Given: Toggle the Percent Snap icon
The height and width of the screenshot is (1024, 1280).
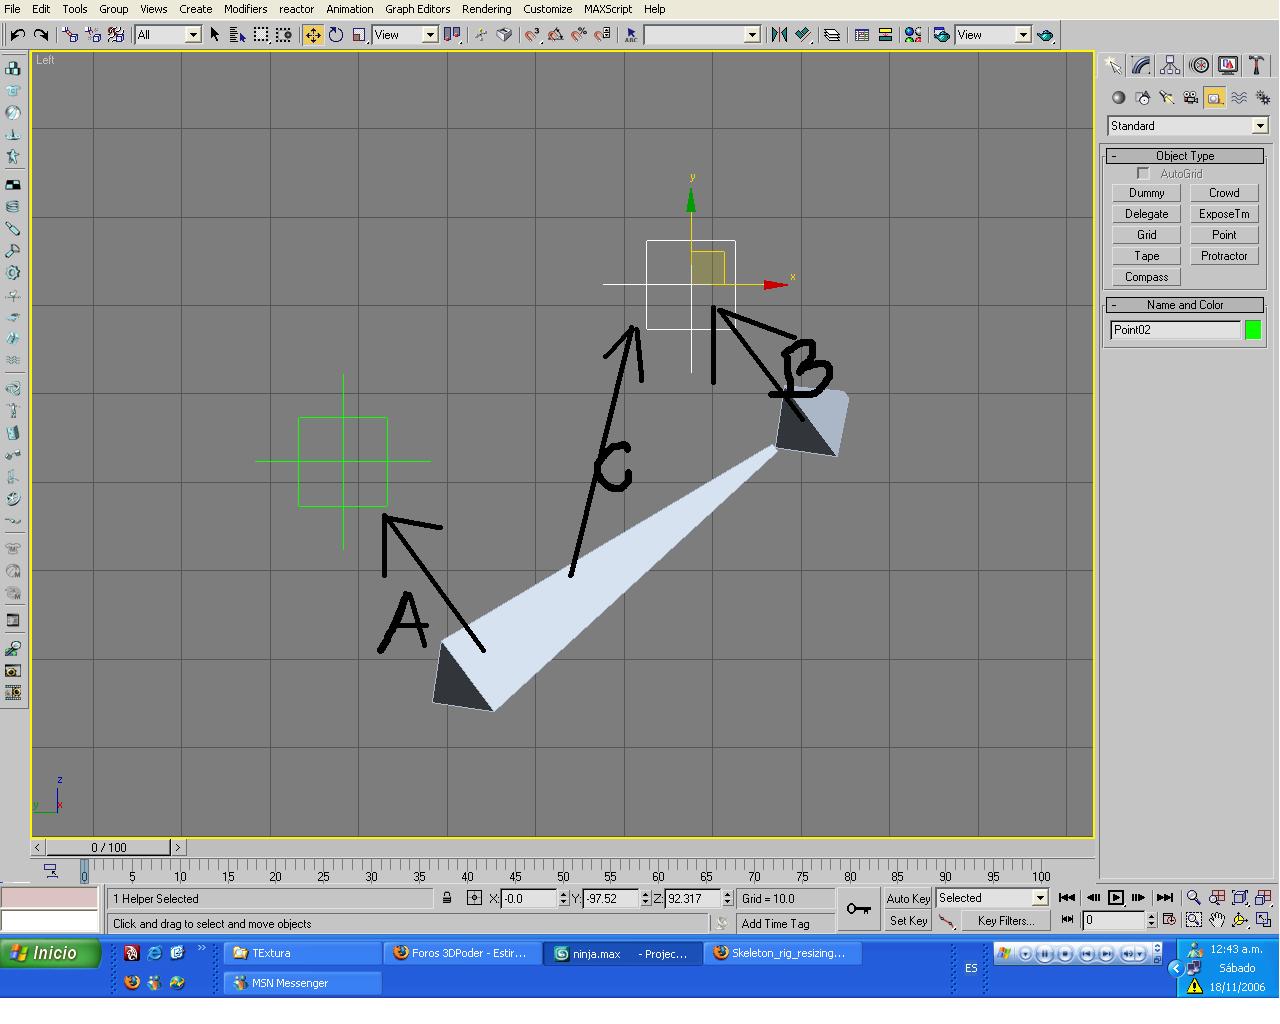Looking at the screenshot, I should [579, 35].
